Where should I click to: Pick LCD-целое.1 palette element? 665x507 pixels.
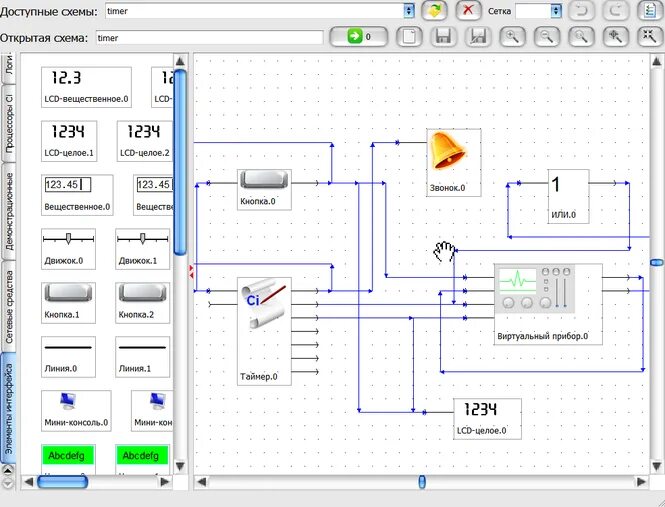[x=69, y=141]
